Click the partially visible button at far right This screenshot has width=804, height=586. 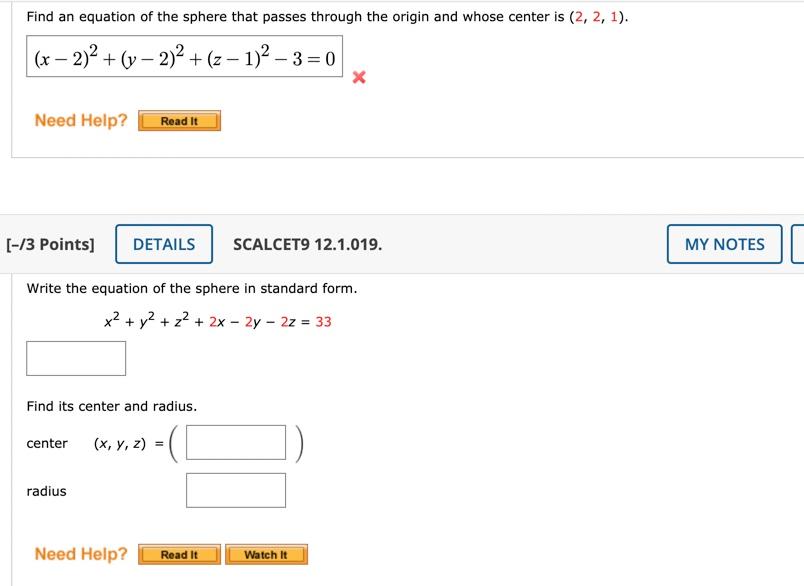799,244
